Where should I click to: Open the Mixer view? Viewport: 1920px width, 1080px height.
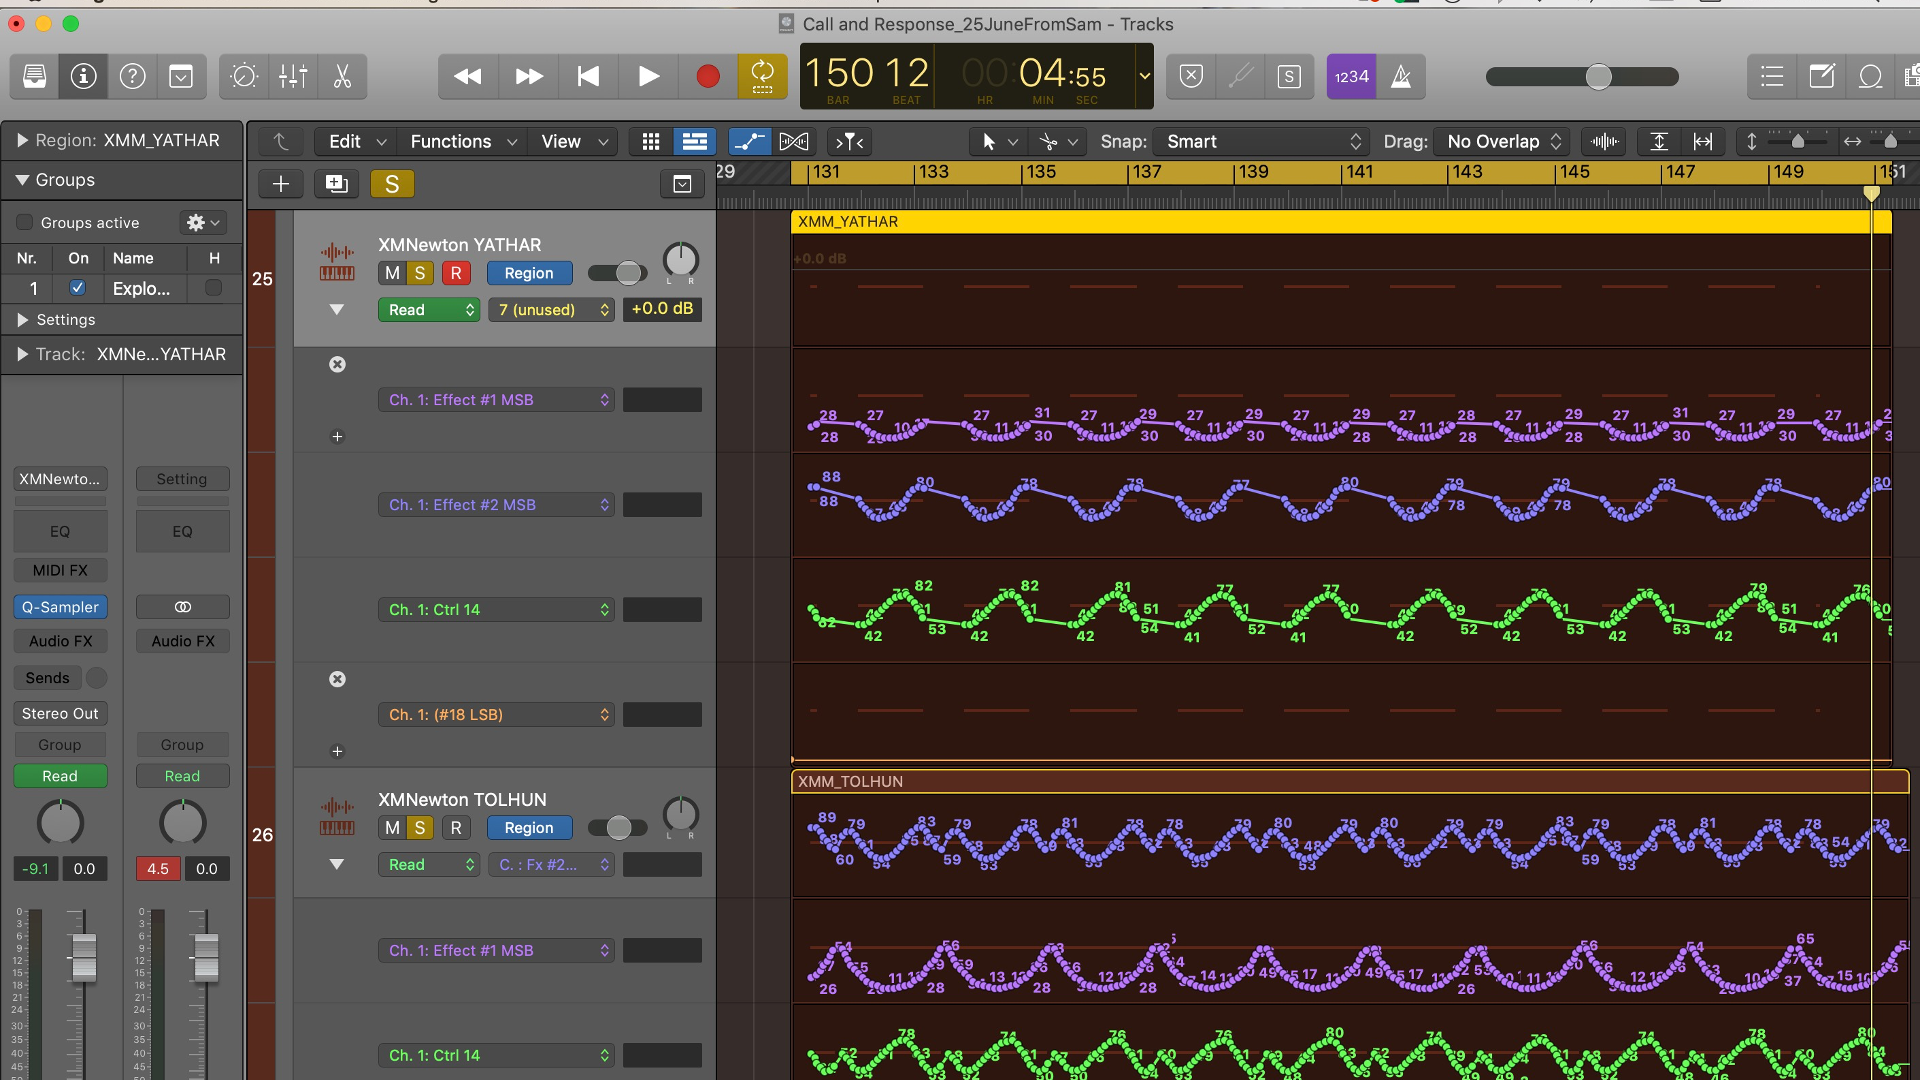(x=293, y=76)
